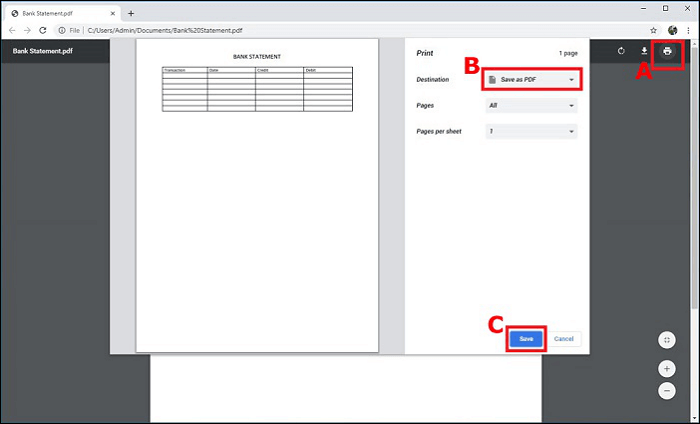Open the Chrome three-dot menu

[x=689, y=30]
